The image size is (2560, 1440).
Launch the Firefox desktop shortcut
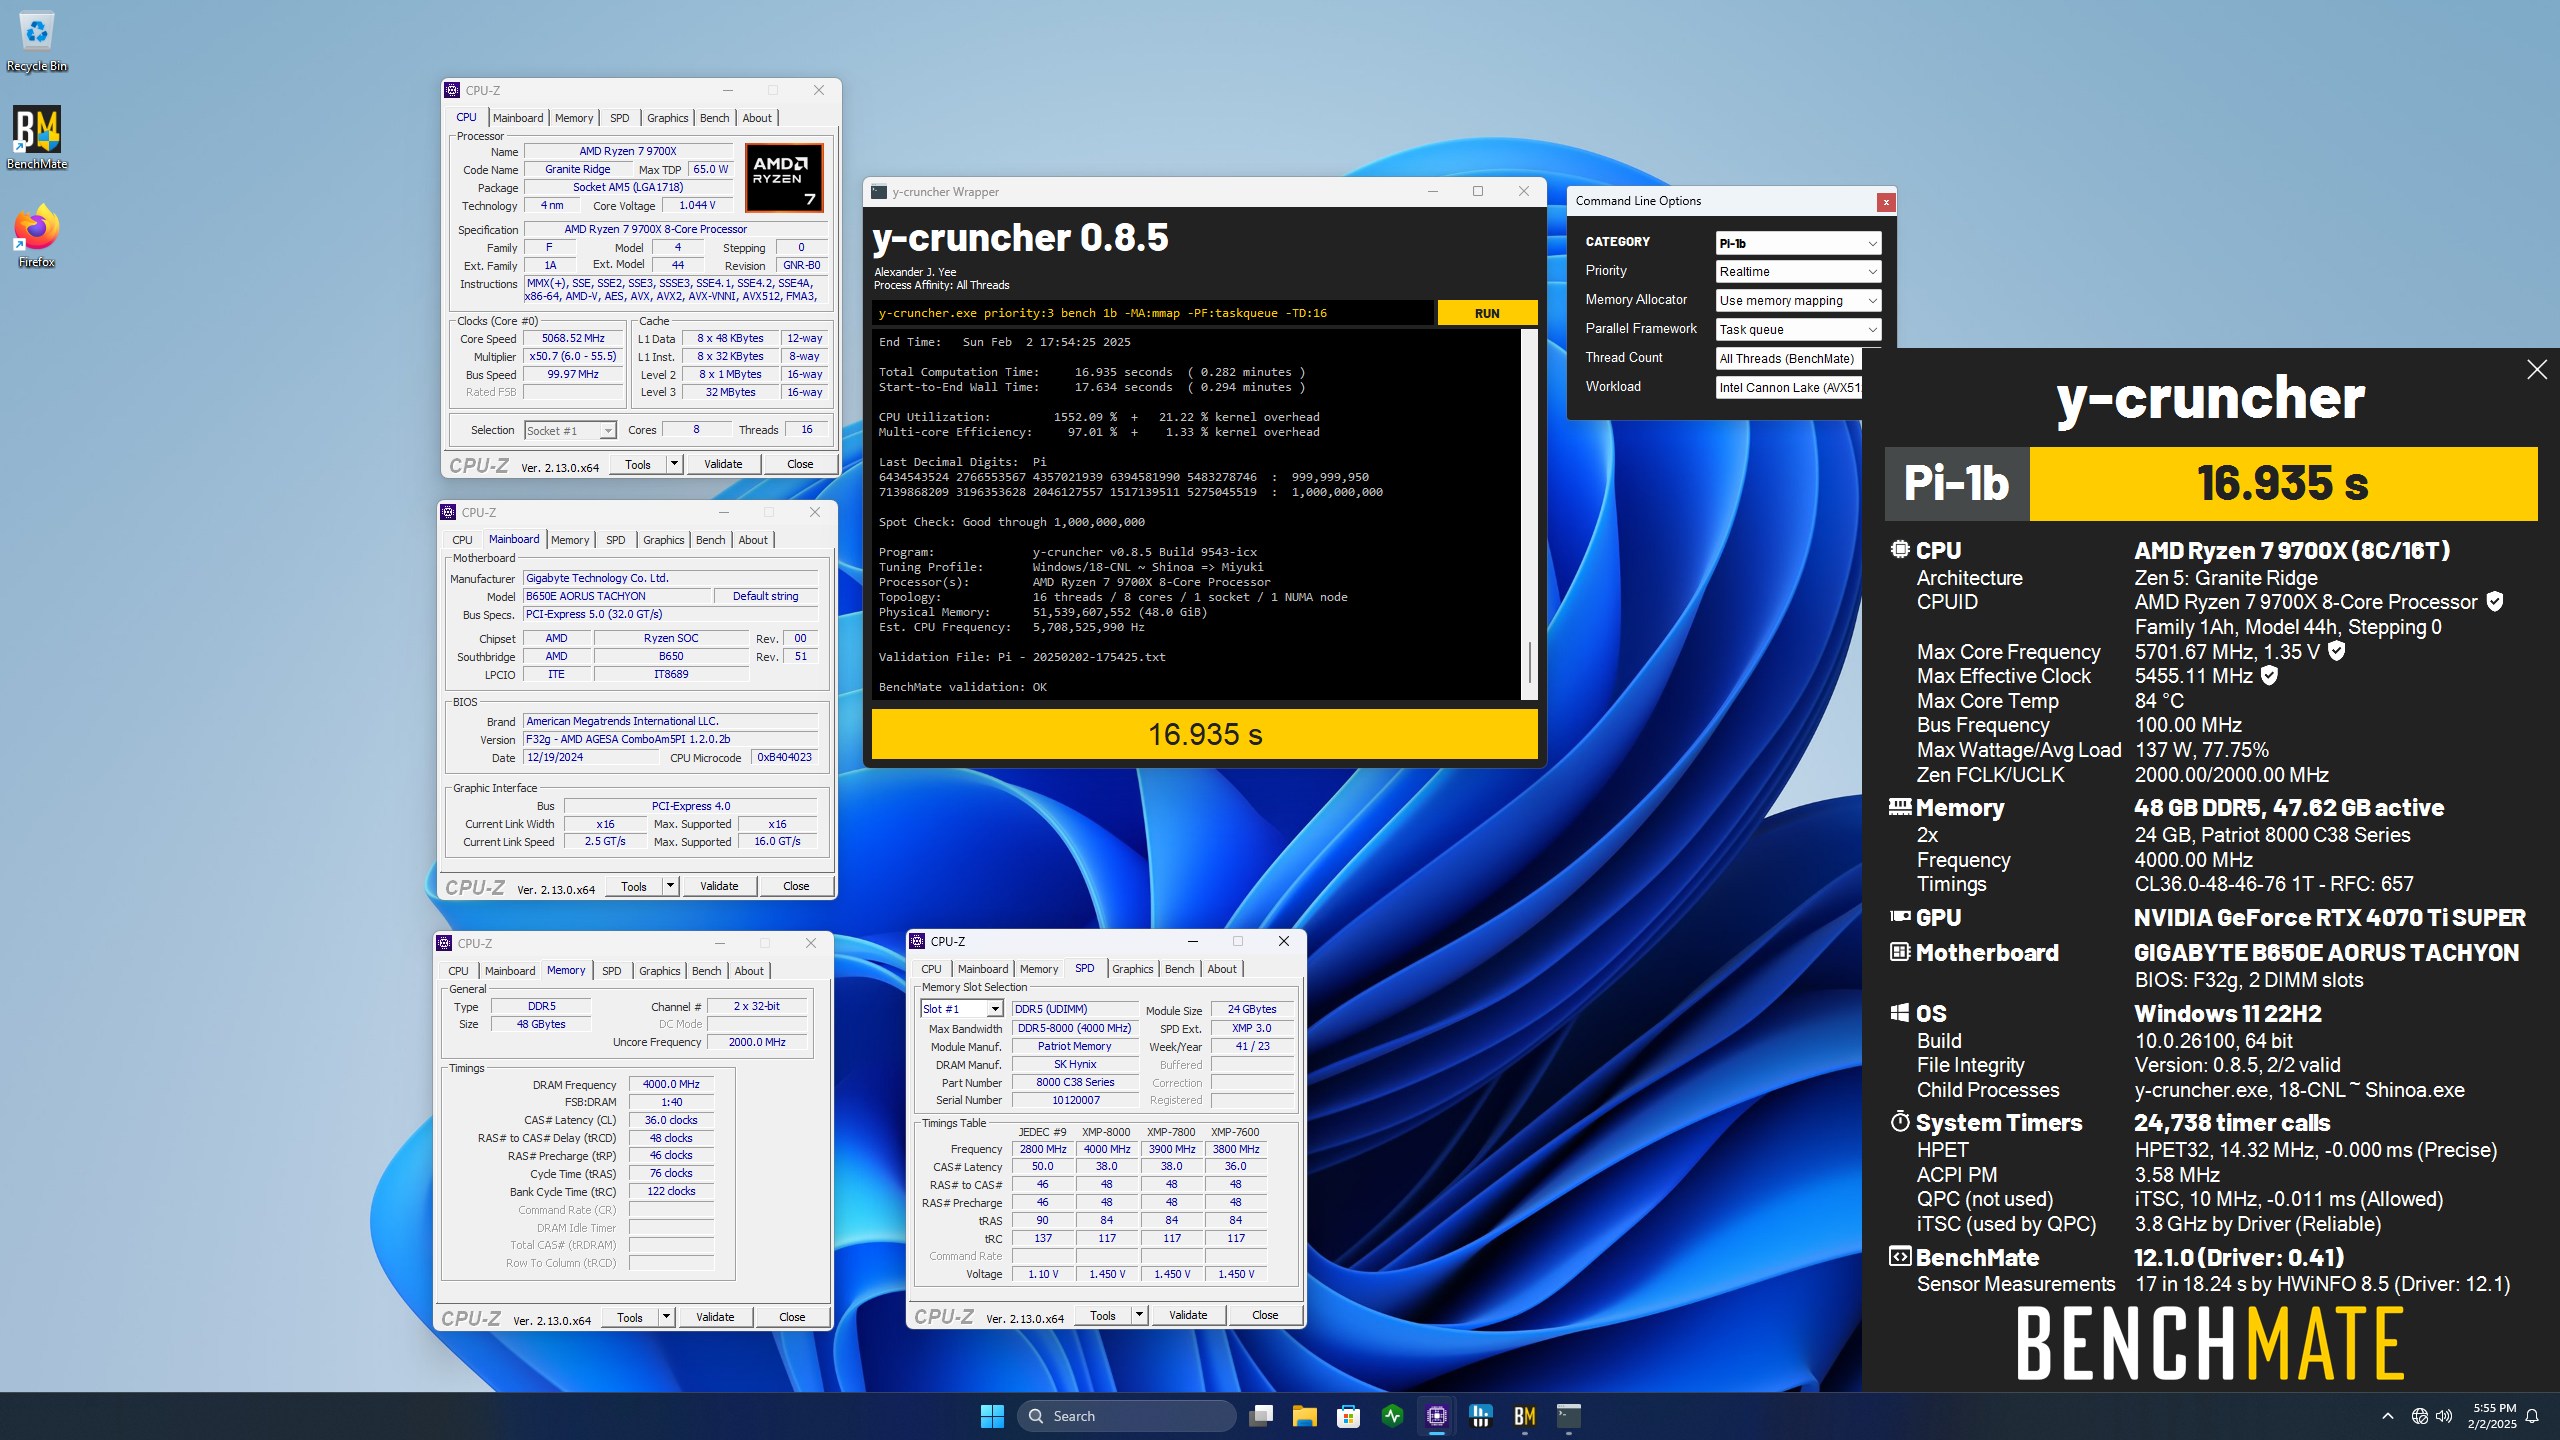tap(37, 236)
